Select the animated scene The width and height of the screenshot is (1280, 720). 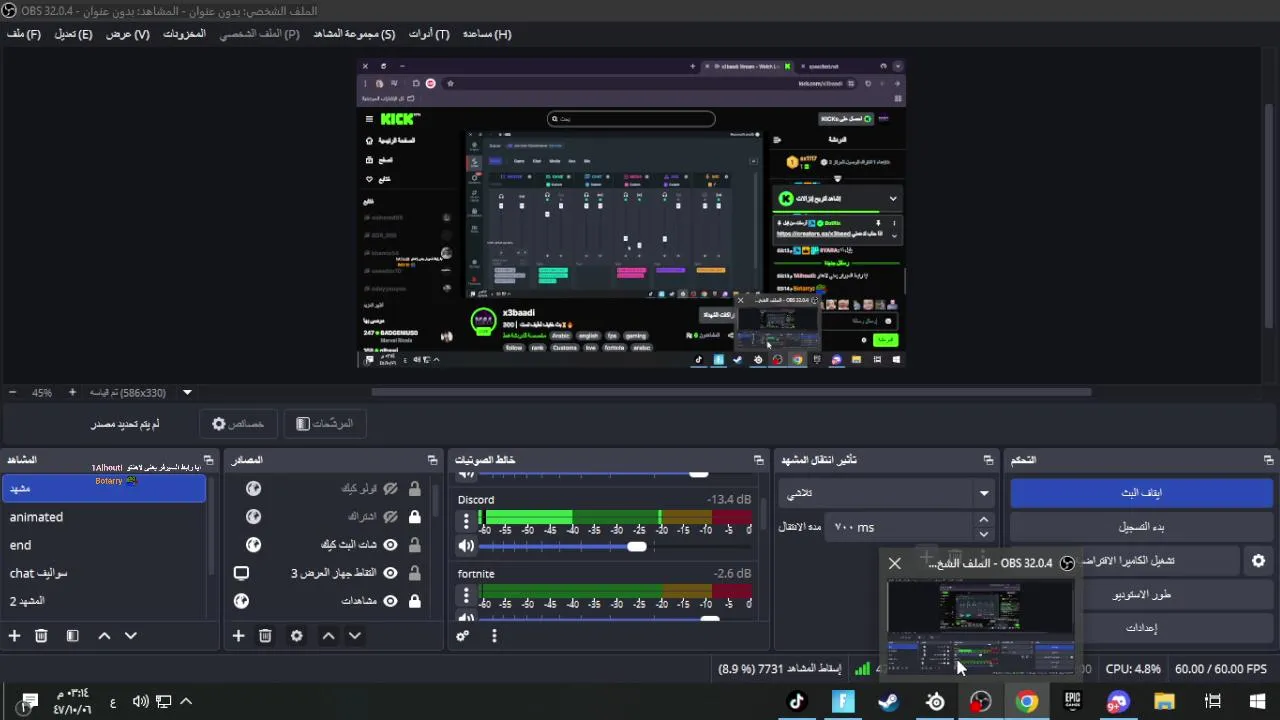coord(104,517)
